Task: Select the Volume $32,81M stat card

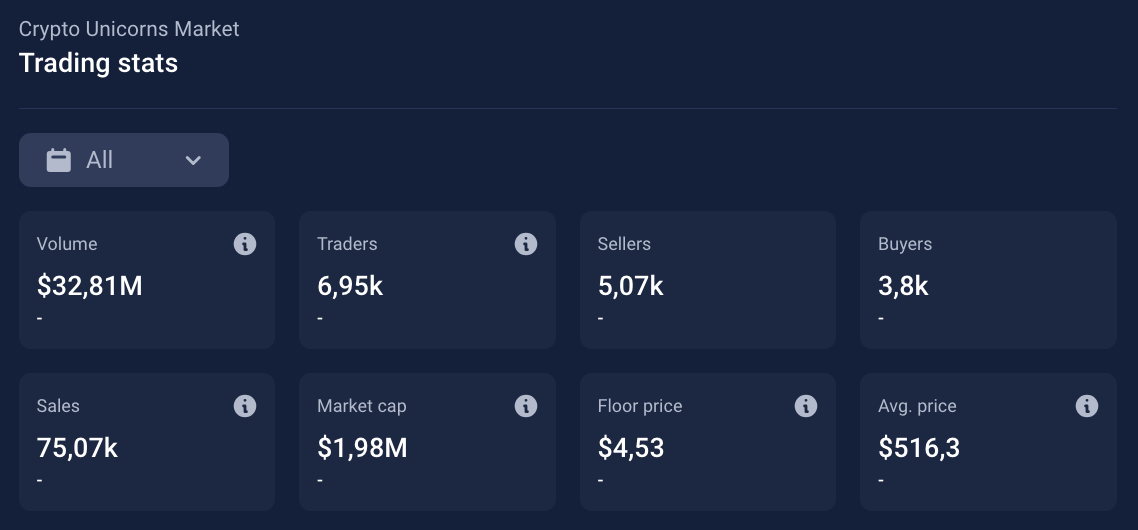Action: point(147,280)
